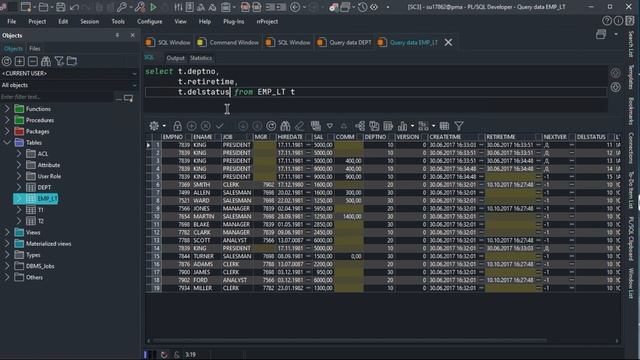Click the eye icon in the top toolbar
The width and height of the screenshot is (640, 360).
click(x=374, y=7)
